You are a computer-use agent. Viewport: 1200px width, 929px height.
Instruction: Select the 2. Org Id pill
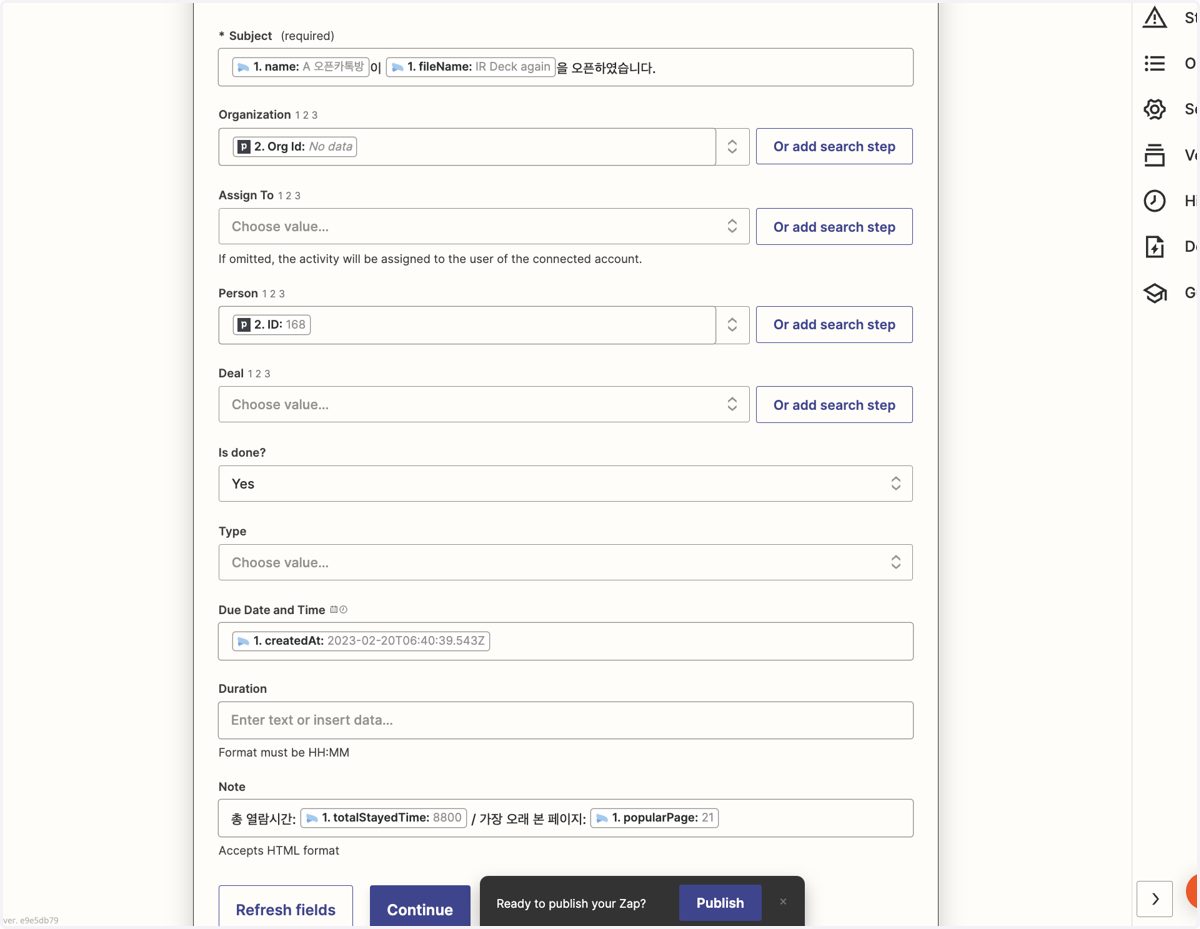pyautogui.click(x=295, y=147)
